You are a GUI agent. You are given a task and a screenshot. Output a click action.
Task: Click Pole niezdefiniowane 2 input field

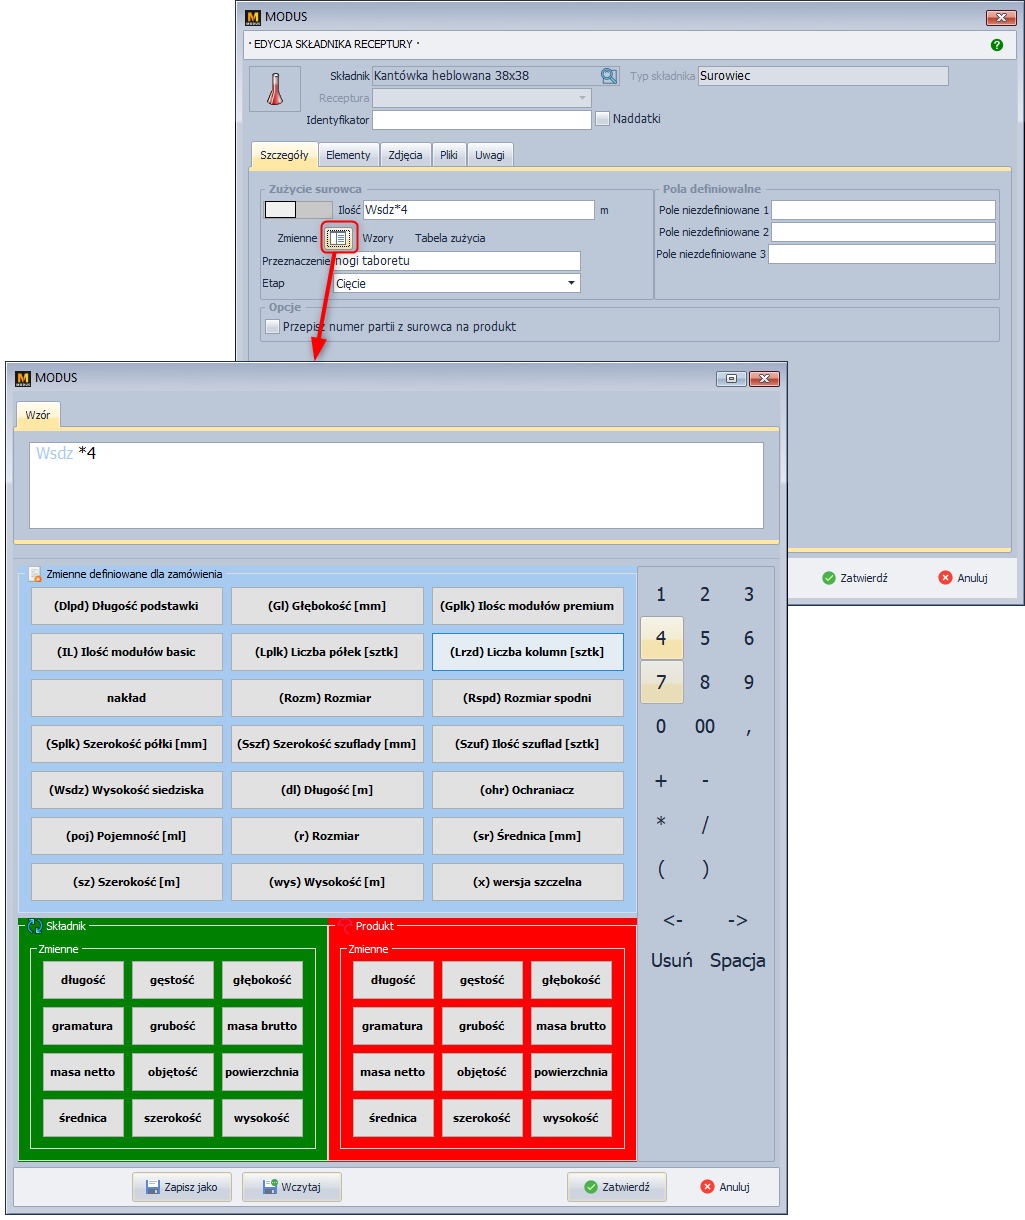point(883,232)
